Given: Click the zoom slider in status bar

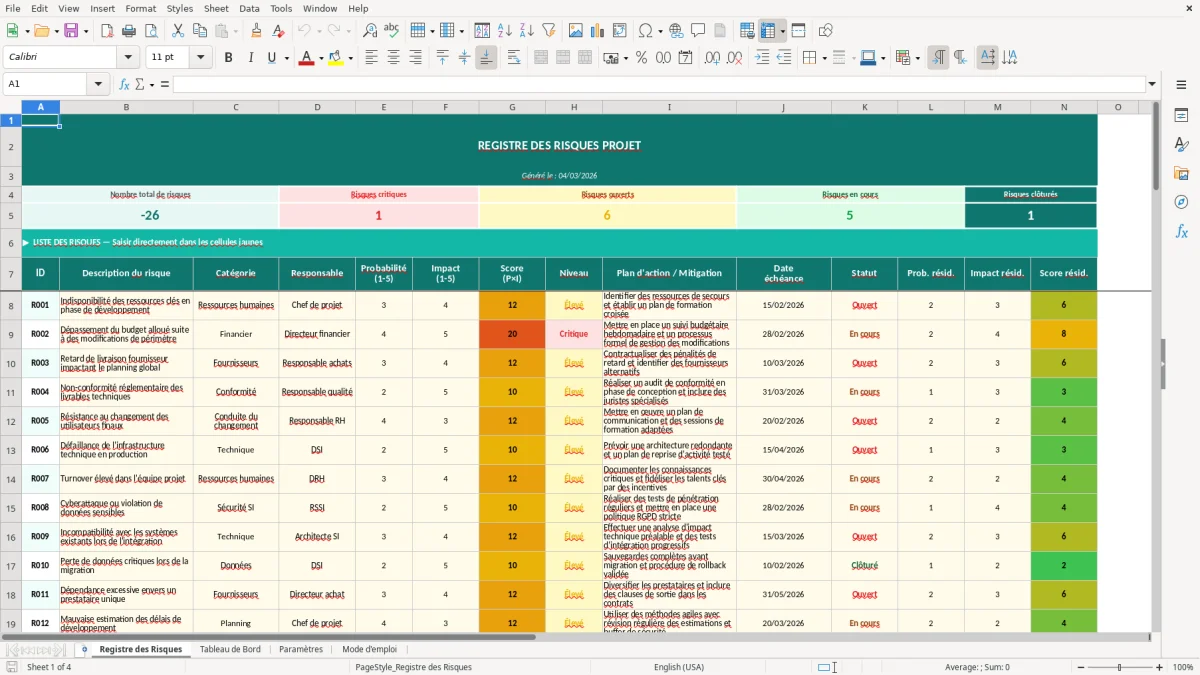Looking at the screenshot, I should 1120,667.
